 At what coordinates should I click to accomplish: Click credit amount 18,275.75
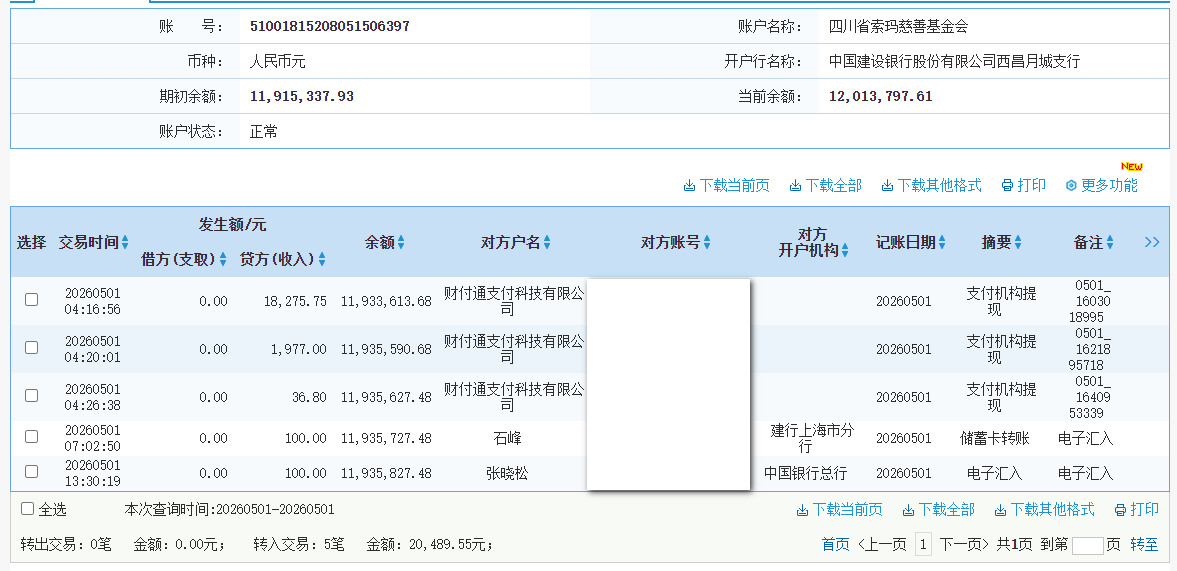tap(295, 301)
